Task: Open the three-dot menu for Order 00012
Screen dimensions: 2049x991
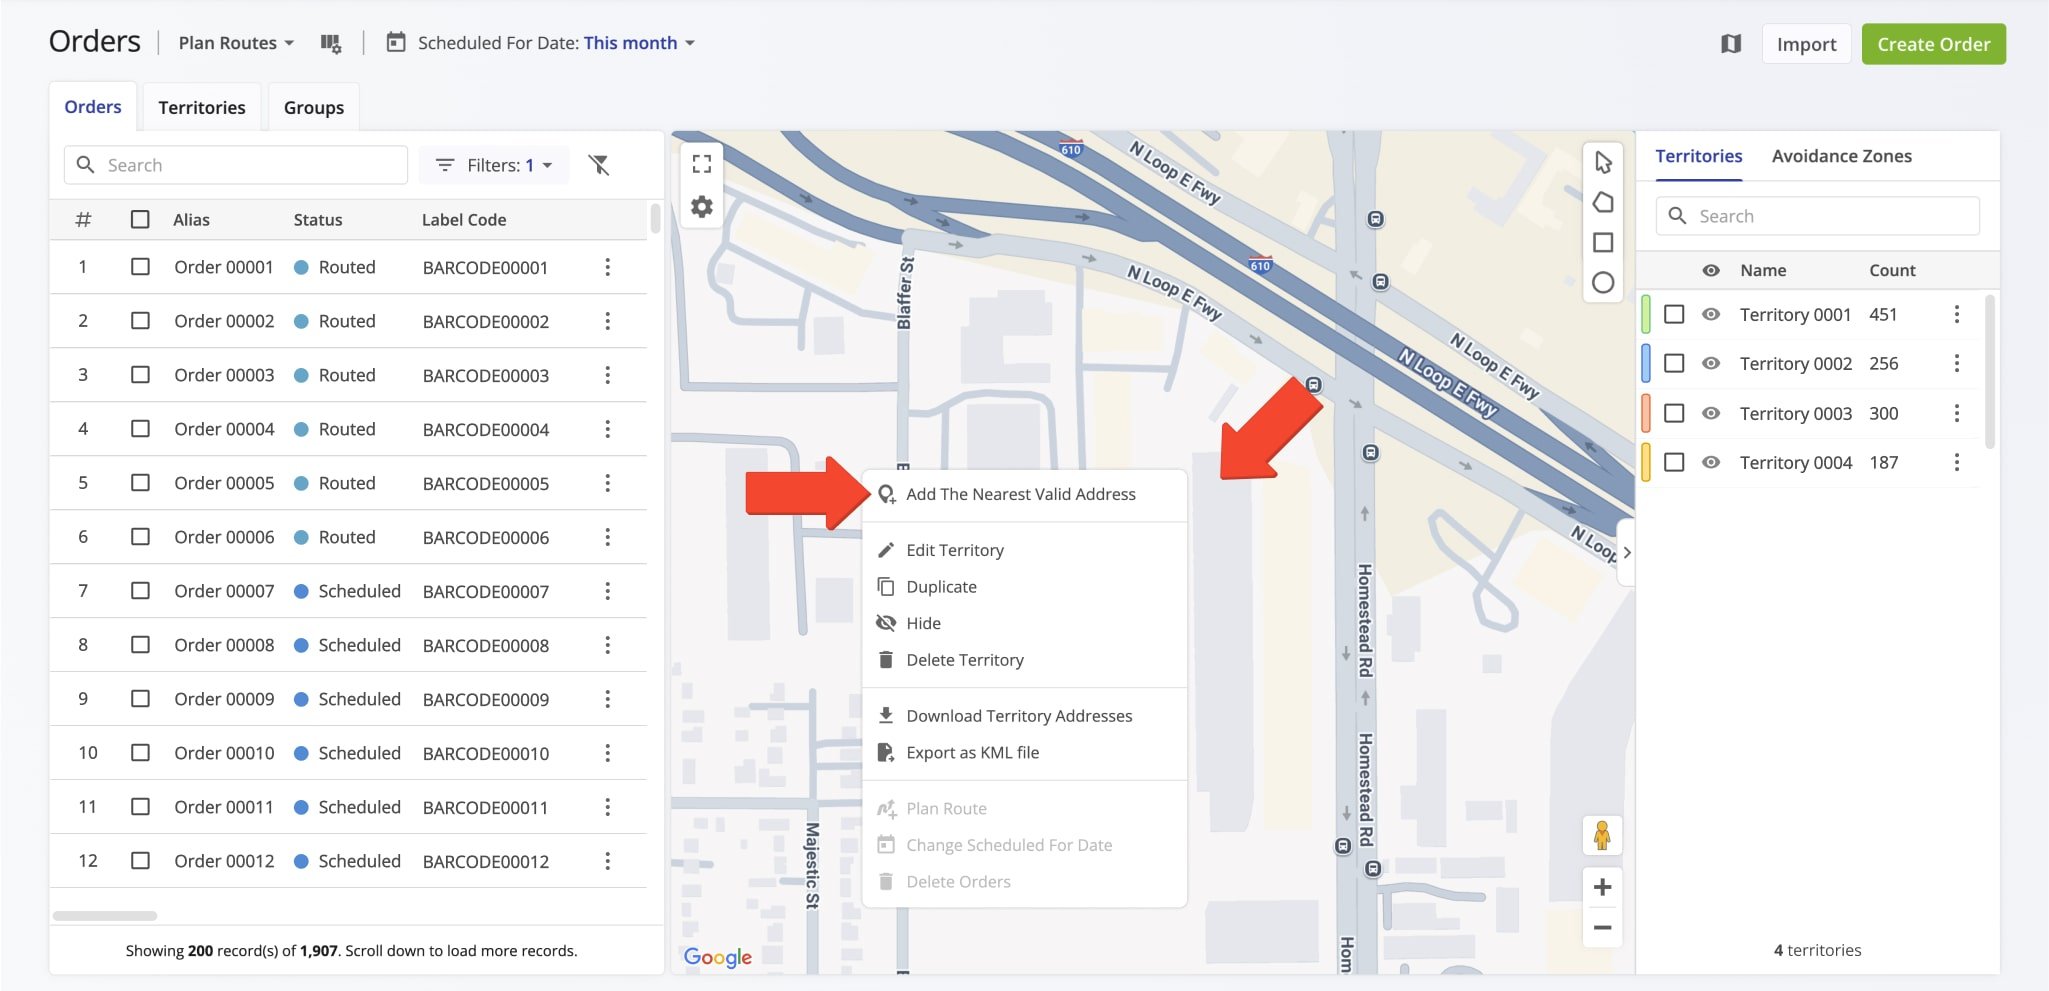Action: click(x=607, y=861)
